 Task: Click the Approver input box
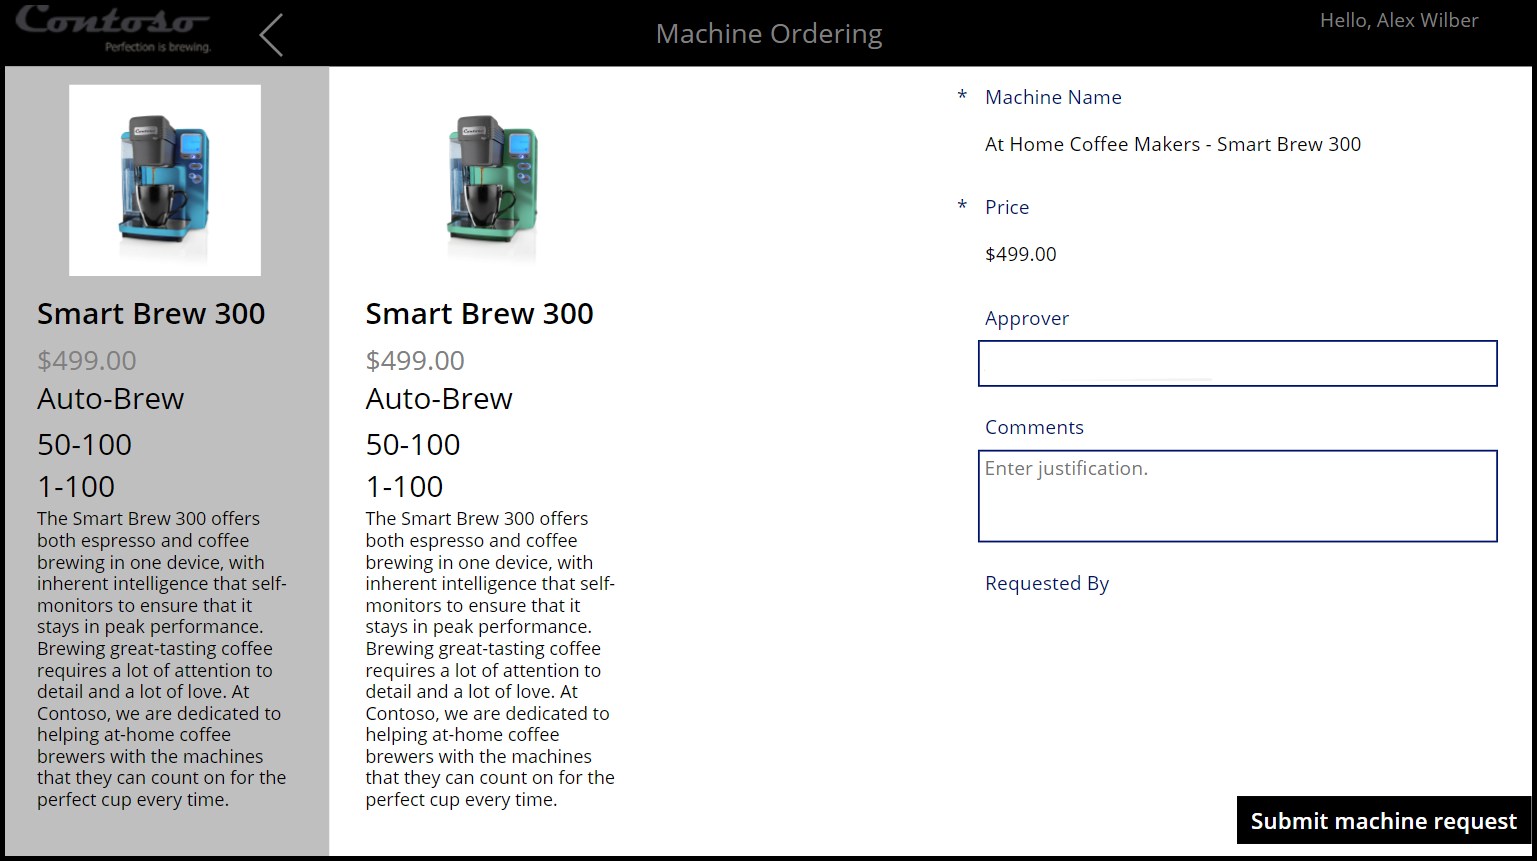pyautogui.click(x=1237, y=363)
